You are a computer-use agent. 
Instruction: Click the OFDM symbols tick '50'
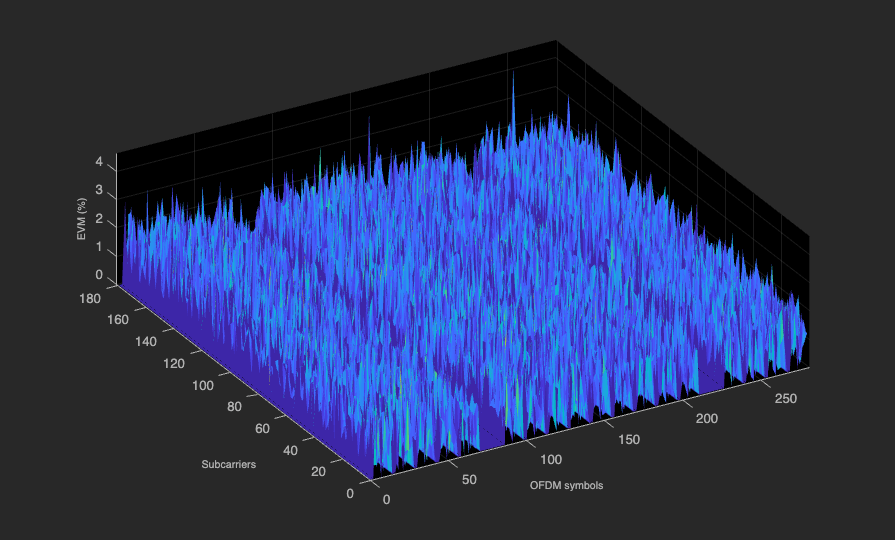click(x=469, y=480)
